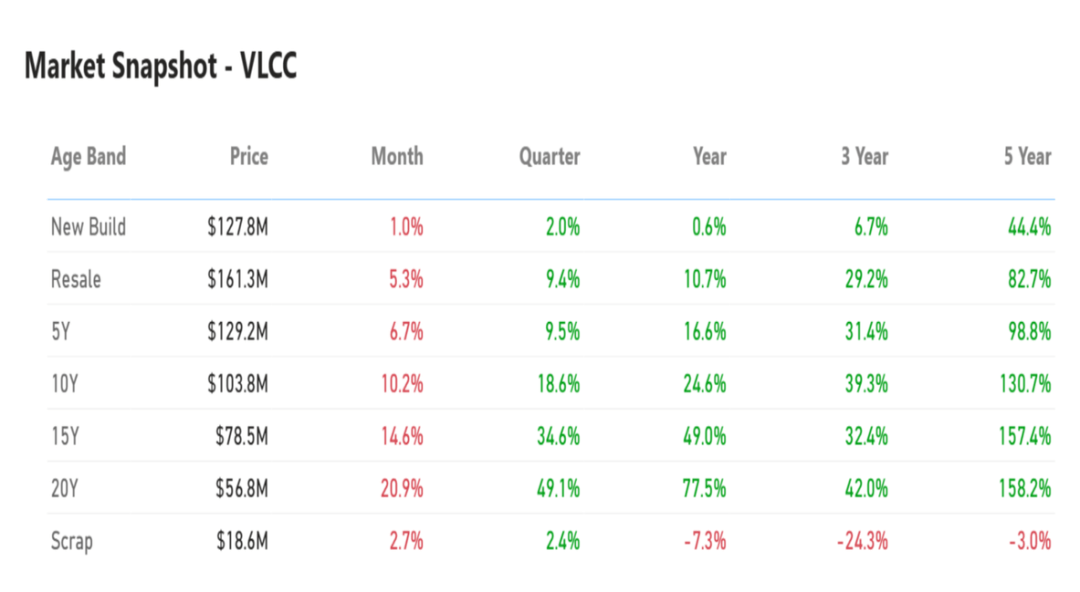Click the Resale row label
The image size is (1080, 592).
(x=76, y=280)
